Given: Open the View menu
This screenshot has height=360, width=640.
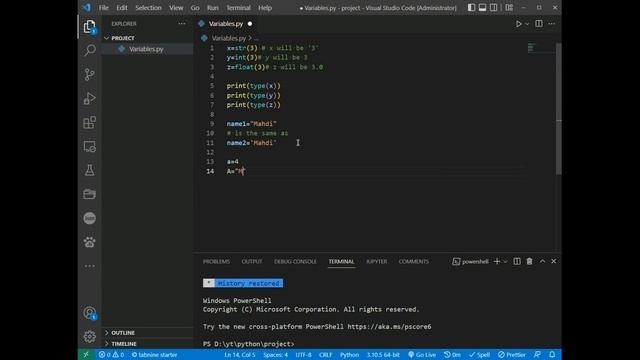Looking at the screenshot, I should pyautogui.click(x=176, y=8).
